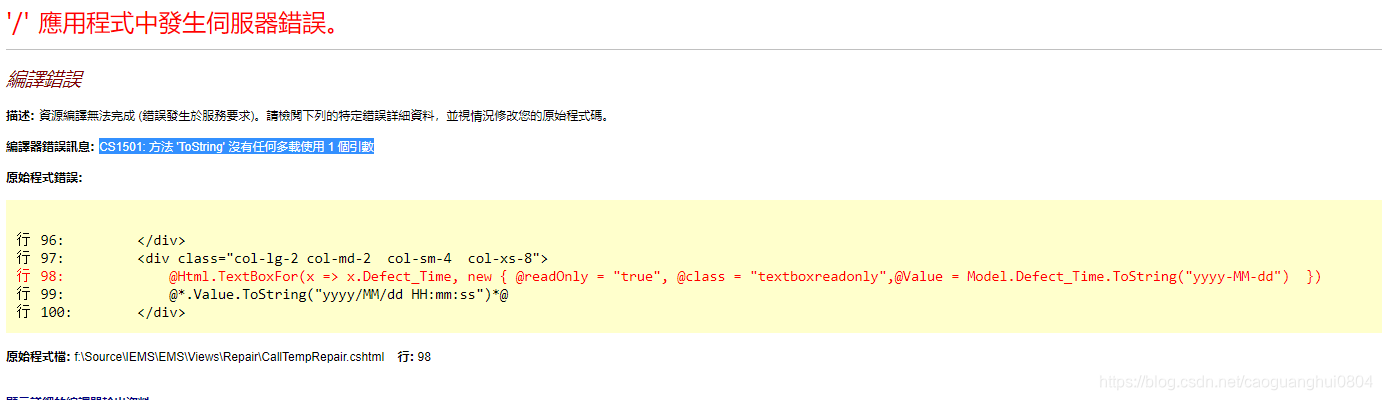1382x400 pixels.
Task: Click source file path CallTempRepair.cshtml
Action: tap(229, 356)
